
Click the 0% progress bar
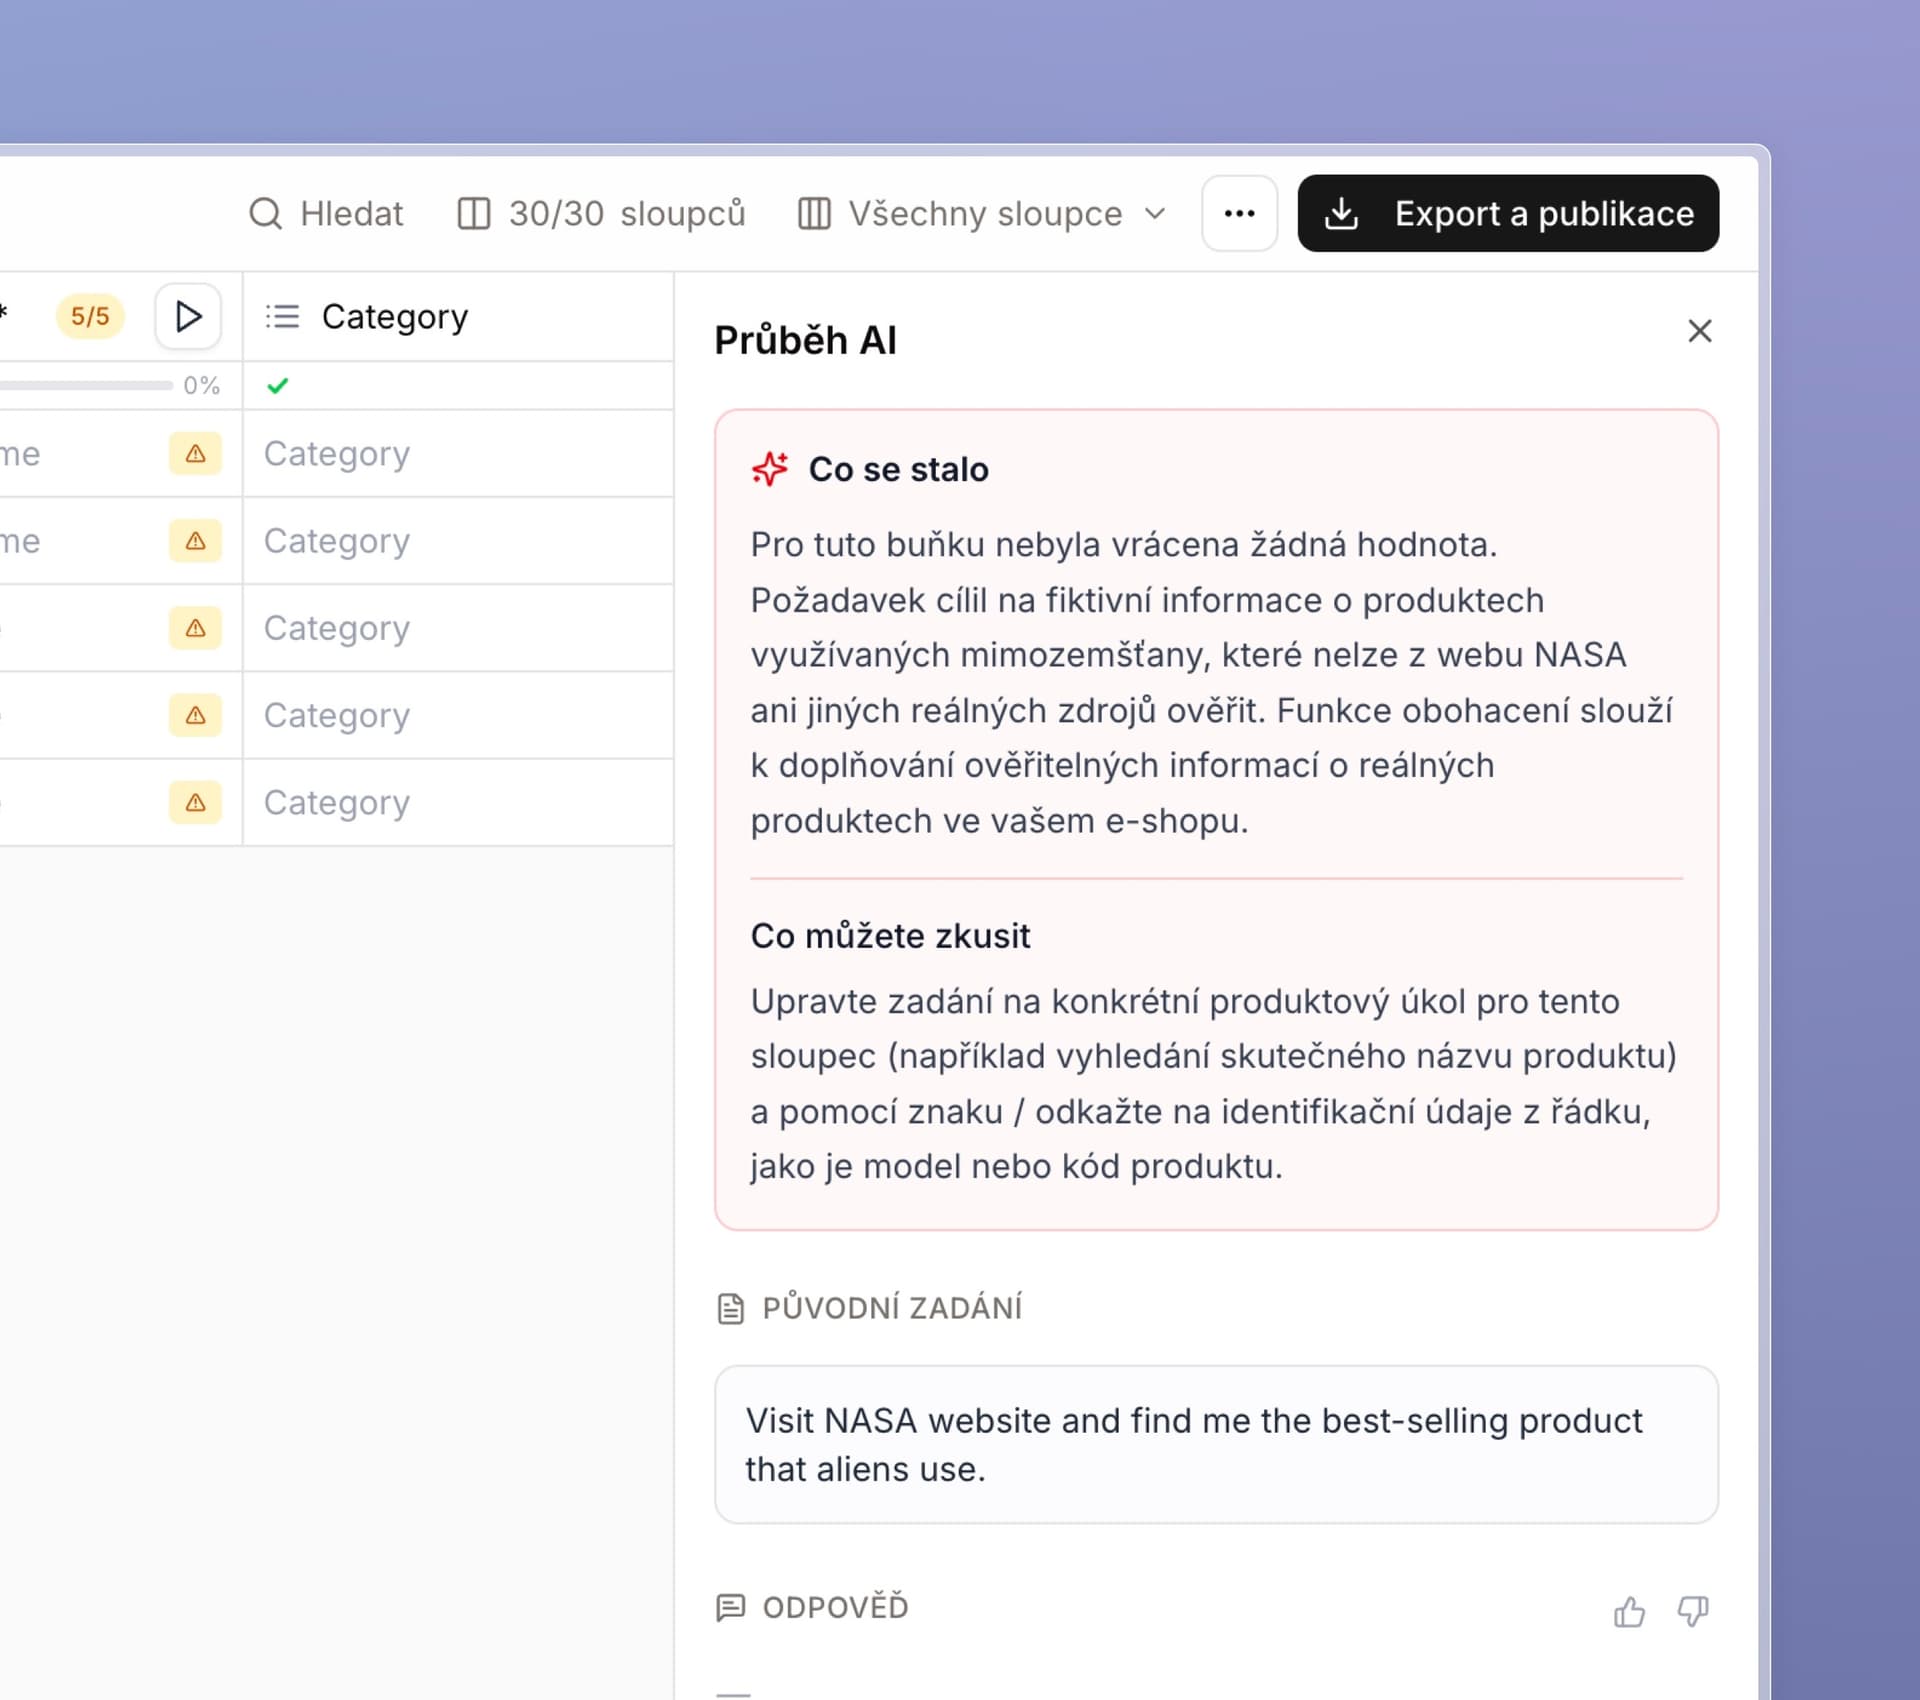pos(86,386)
